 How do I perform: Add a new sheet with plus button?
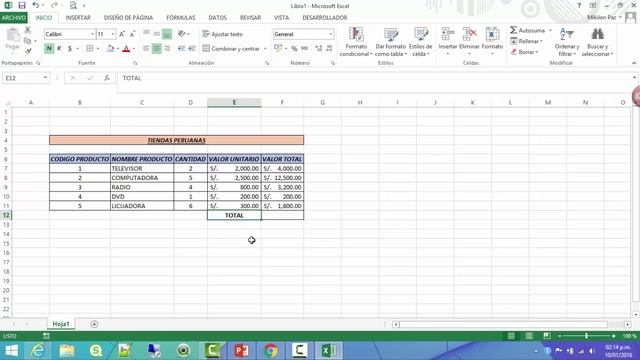pos(94,324)
